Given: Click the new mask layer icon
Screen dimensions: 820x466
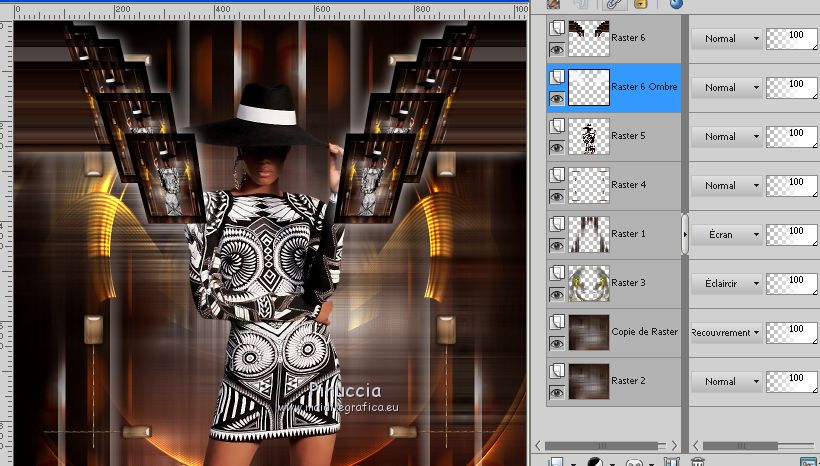Looking at the screenshot, I should pos(634,462).
